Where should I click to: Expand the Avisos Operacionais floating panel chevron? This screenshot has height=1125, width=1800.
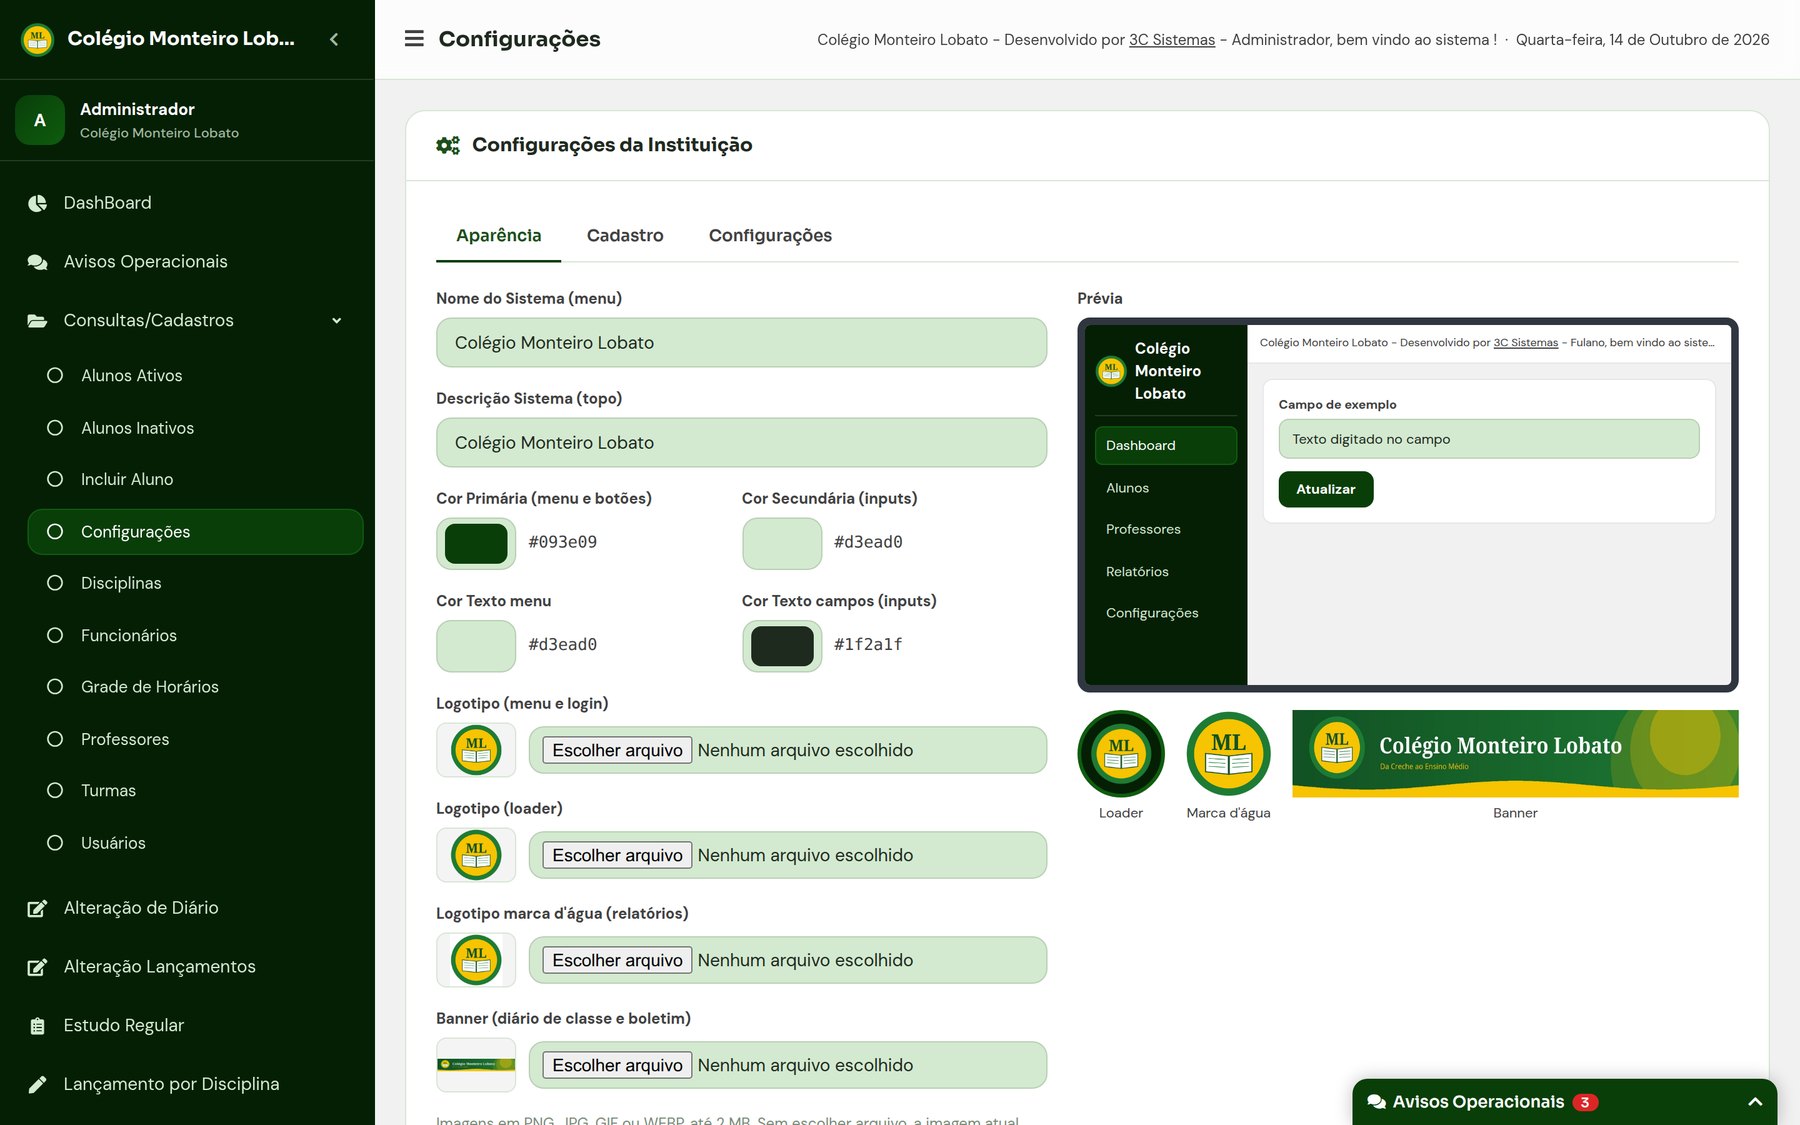(x=1755, y=1102)
